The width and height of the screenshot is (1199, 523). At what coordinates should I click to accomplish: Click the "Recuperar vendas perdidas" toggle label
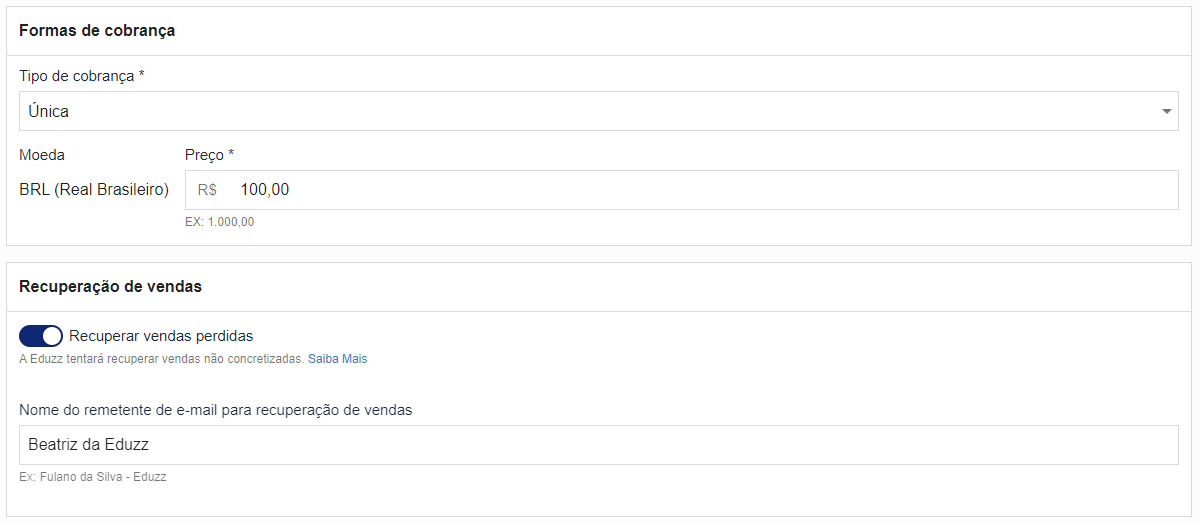pos(161,336)
